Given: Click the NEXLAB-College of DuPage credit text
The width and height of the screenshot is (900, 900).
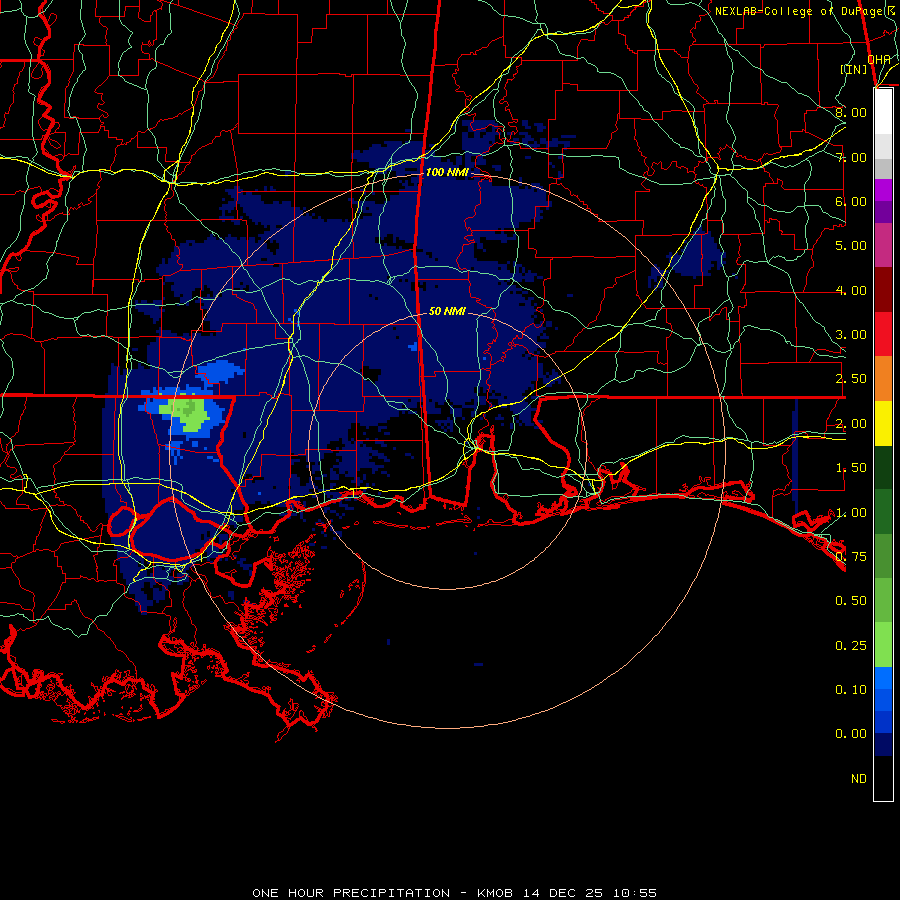Looking at the screenshot, I should click(806, 11).
